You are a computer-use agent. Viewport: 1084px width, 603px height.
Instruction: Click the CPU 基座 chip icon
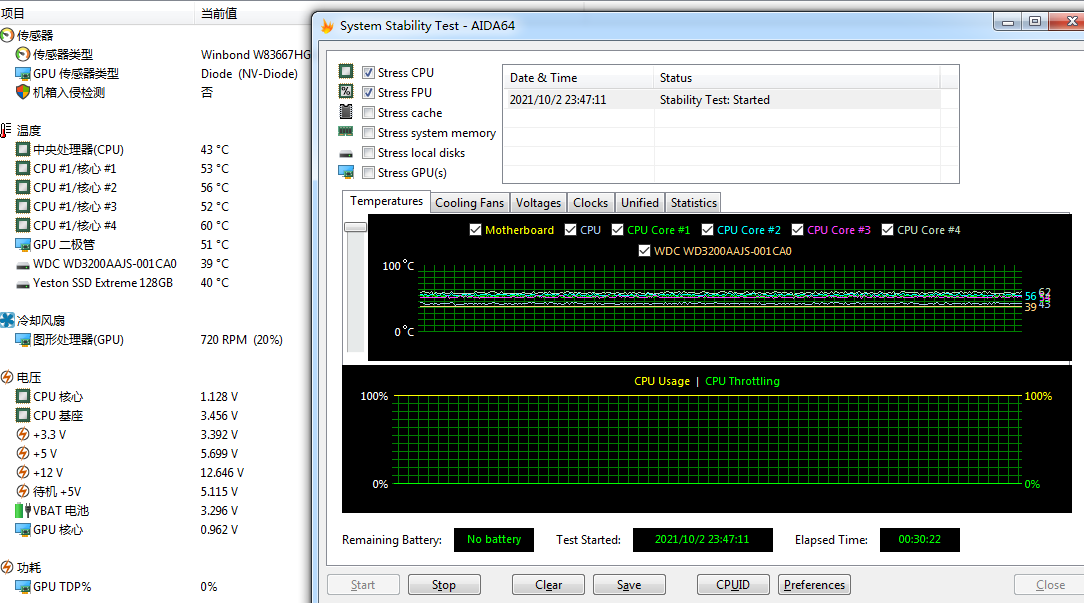coord(23,416)
